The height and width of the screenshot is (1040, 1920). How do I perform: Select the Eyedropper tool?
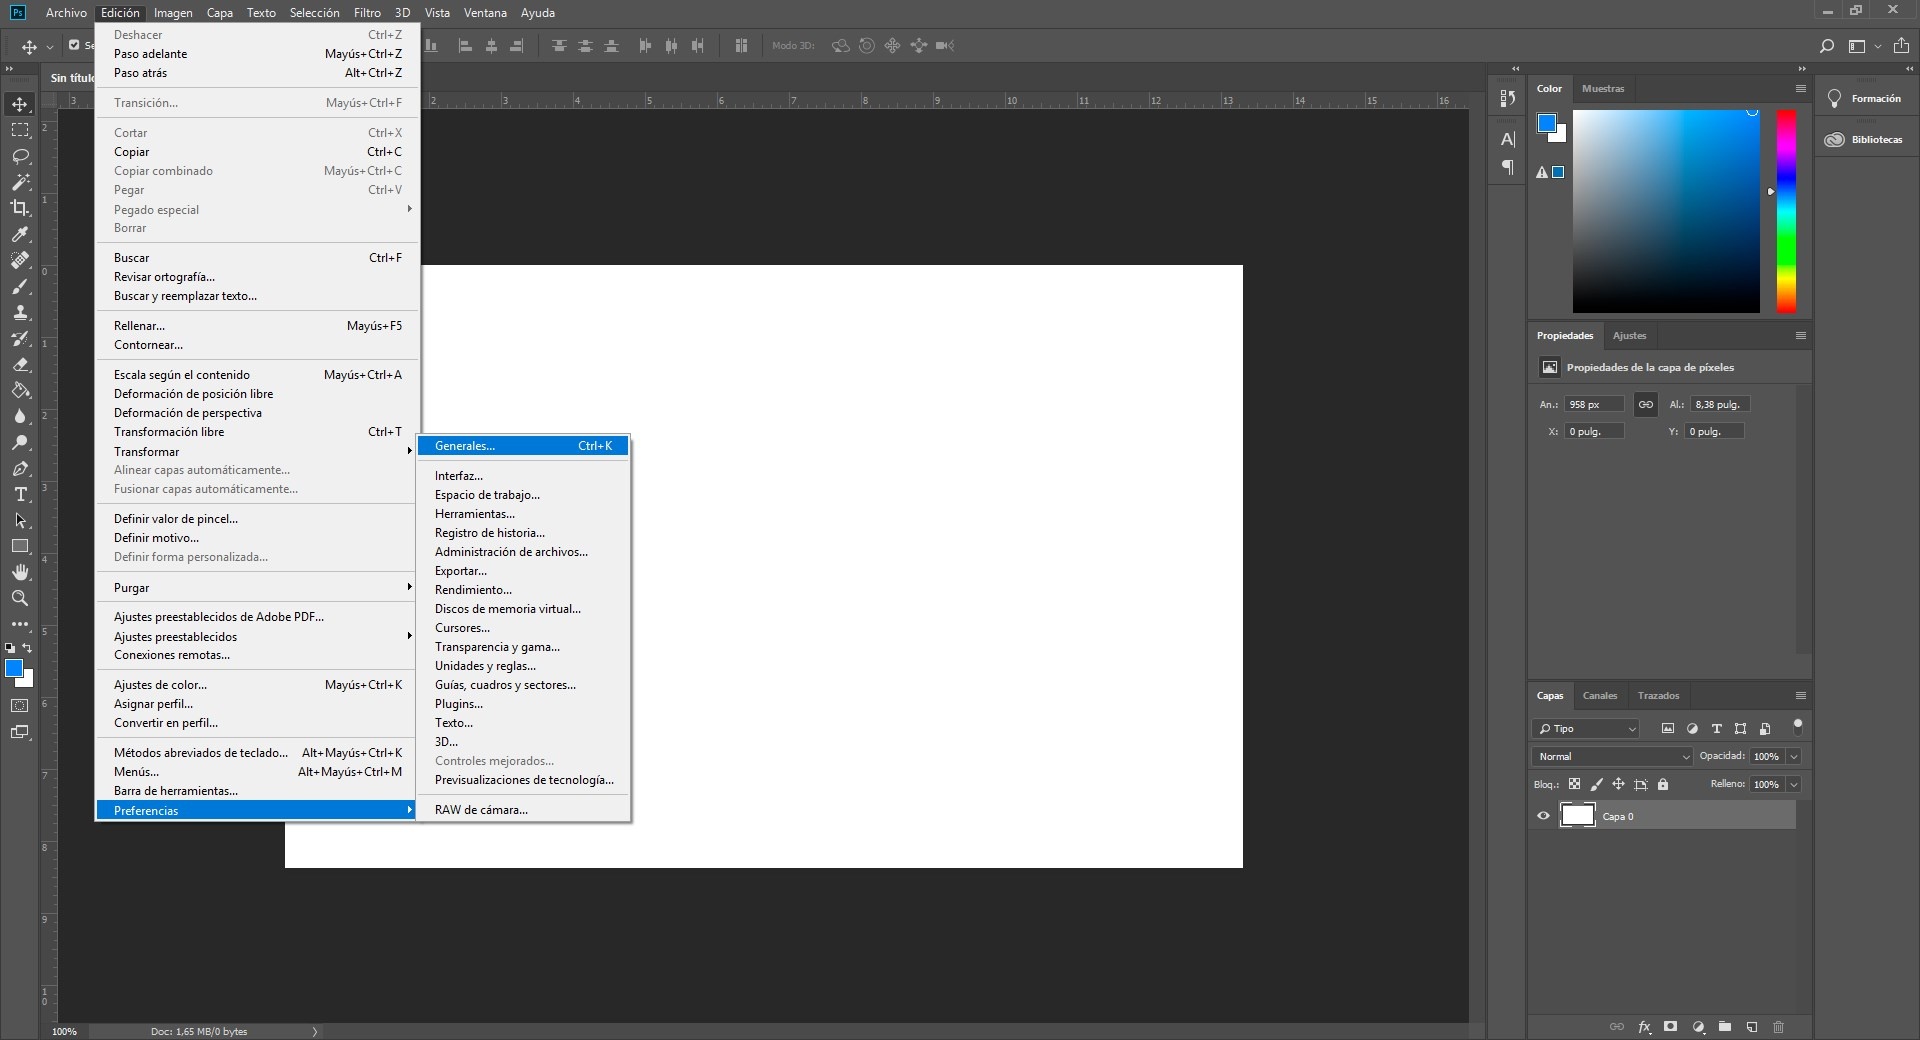tap(20, 234)
